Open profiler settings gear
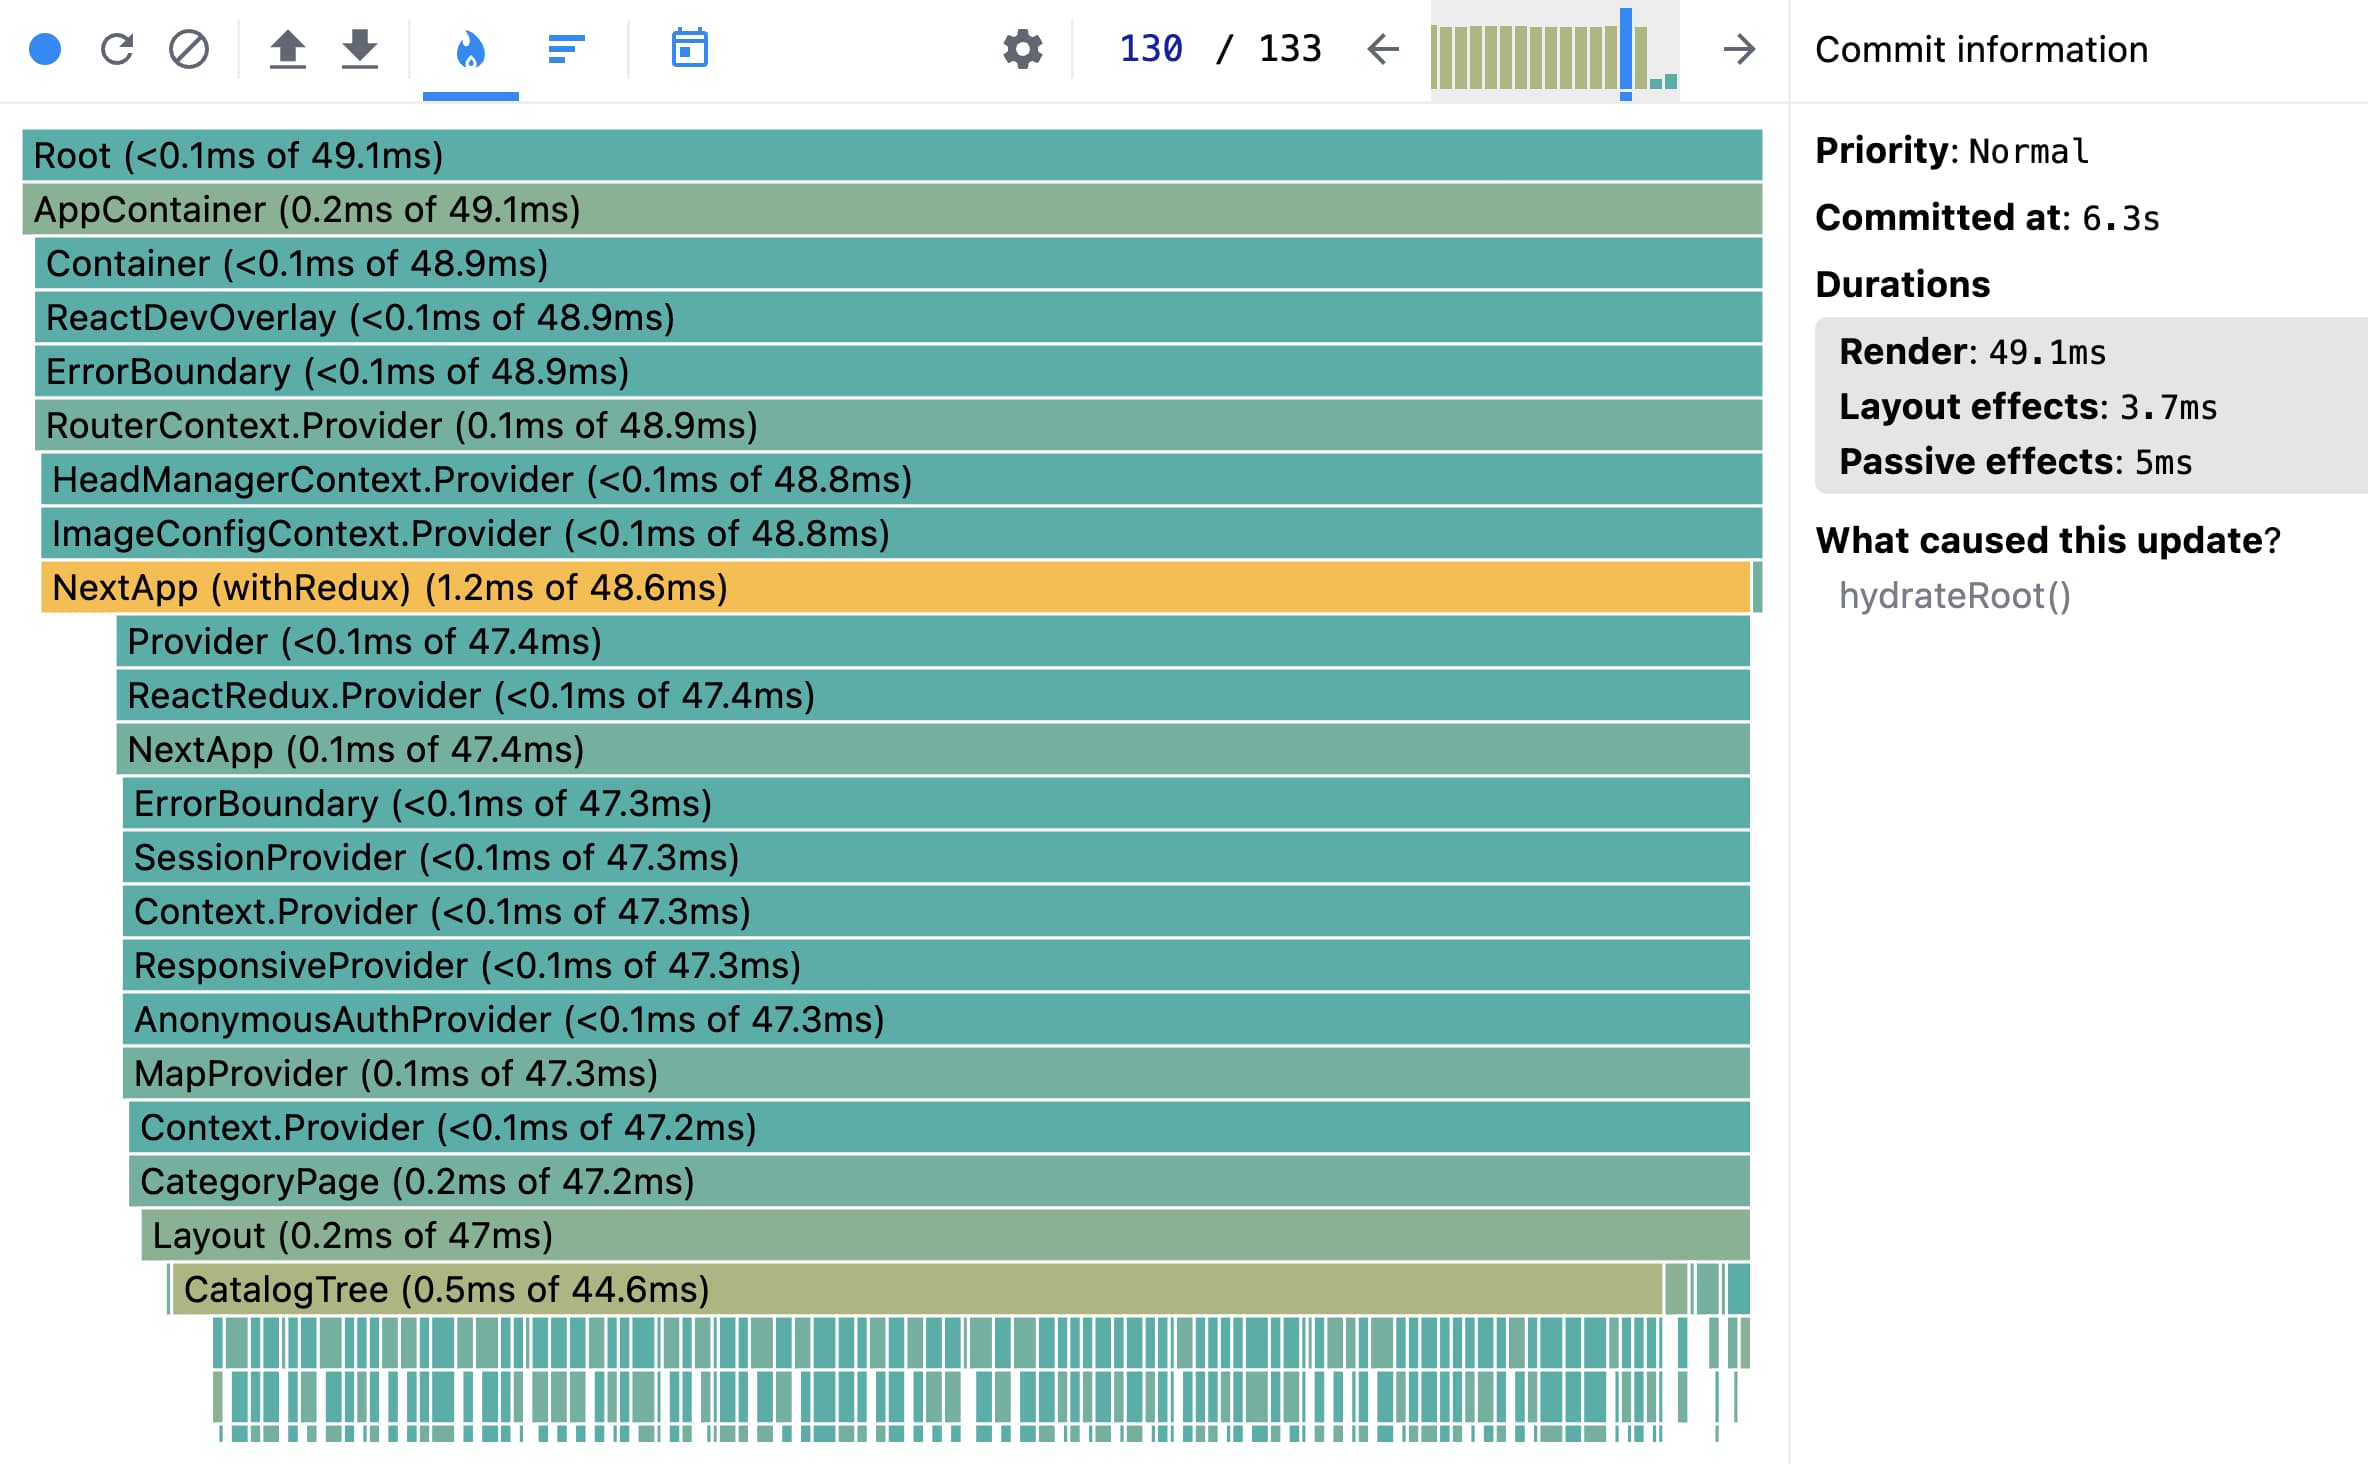The width and height of the screenshot is (2368, 1464). point(1022,49)
